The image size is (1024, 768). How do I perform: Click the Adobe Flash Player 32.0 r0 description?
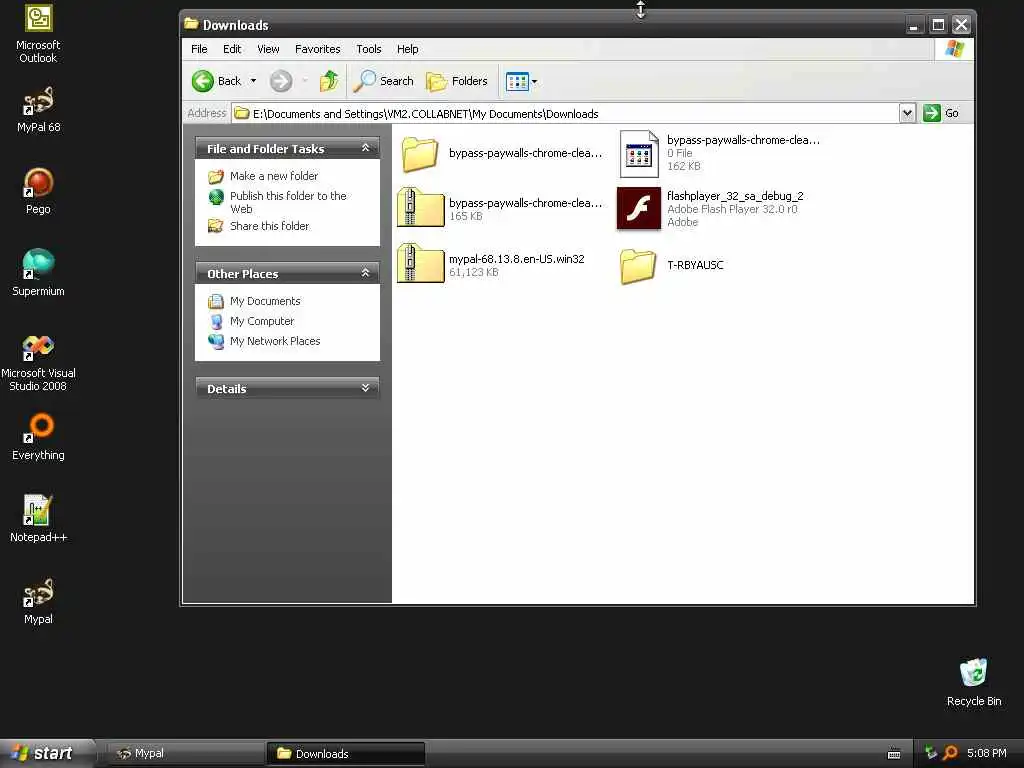pos(732,209)
